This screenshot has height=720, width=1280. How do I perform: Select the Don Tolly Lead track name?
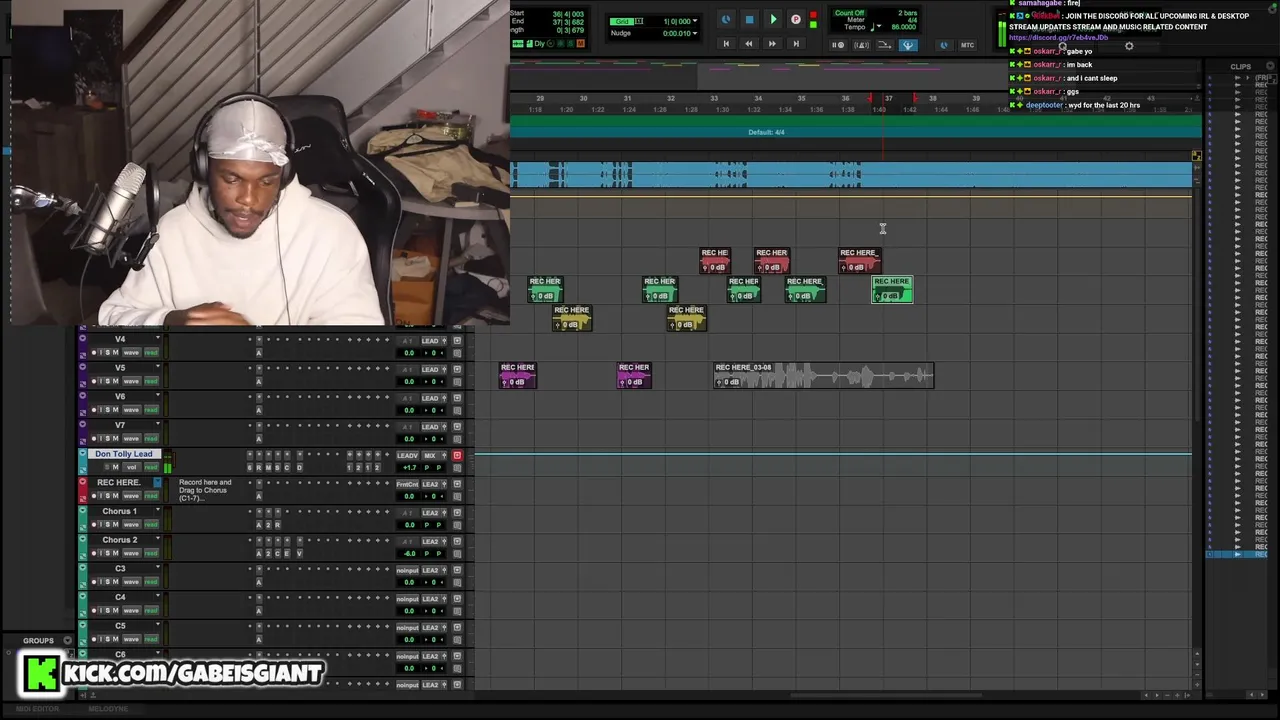(124, 454)
